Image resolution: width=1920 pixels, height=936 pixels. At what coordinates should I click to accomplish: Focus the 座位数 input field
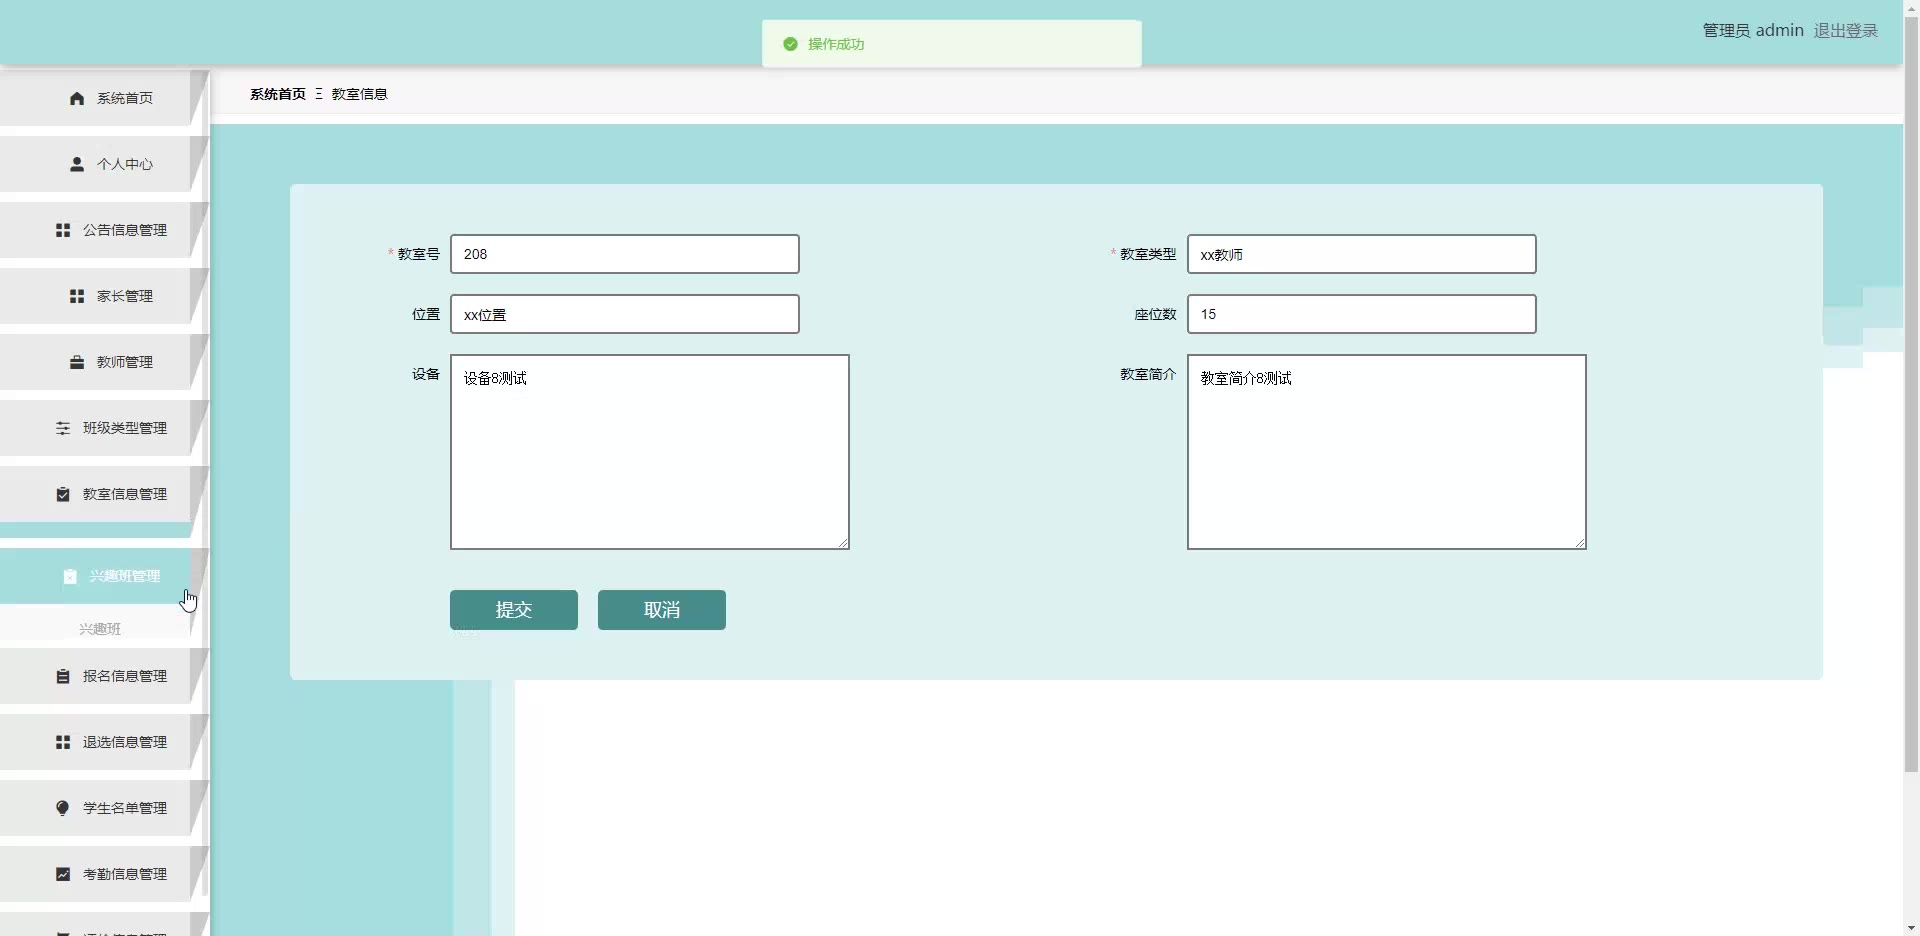point(1362,314)
